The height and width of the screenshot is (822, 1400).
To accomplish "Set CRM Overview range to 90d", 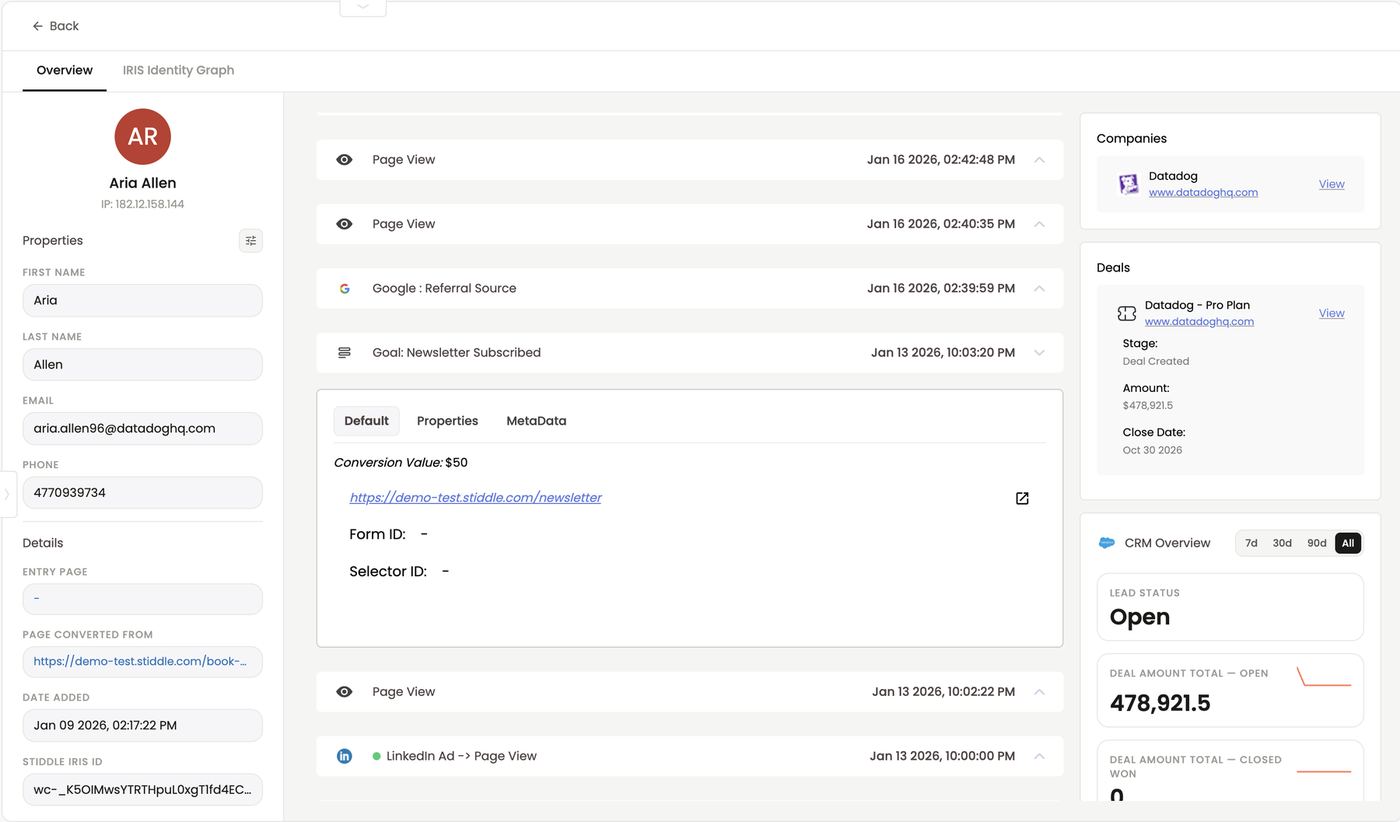I will coord(1317,543).
